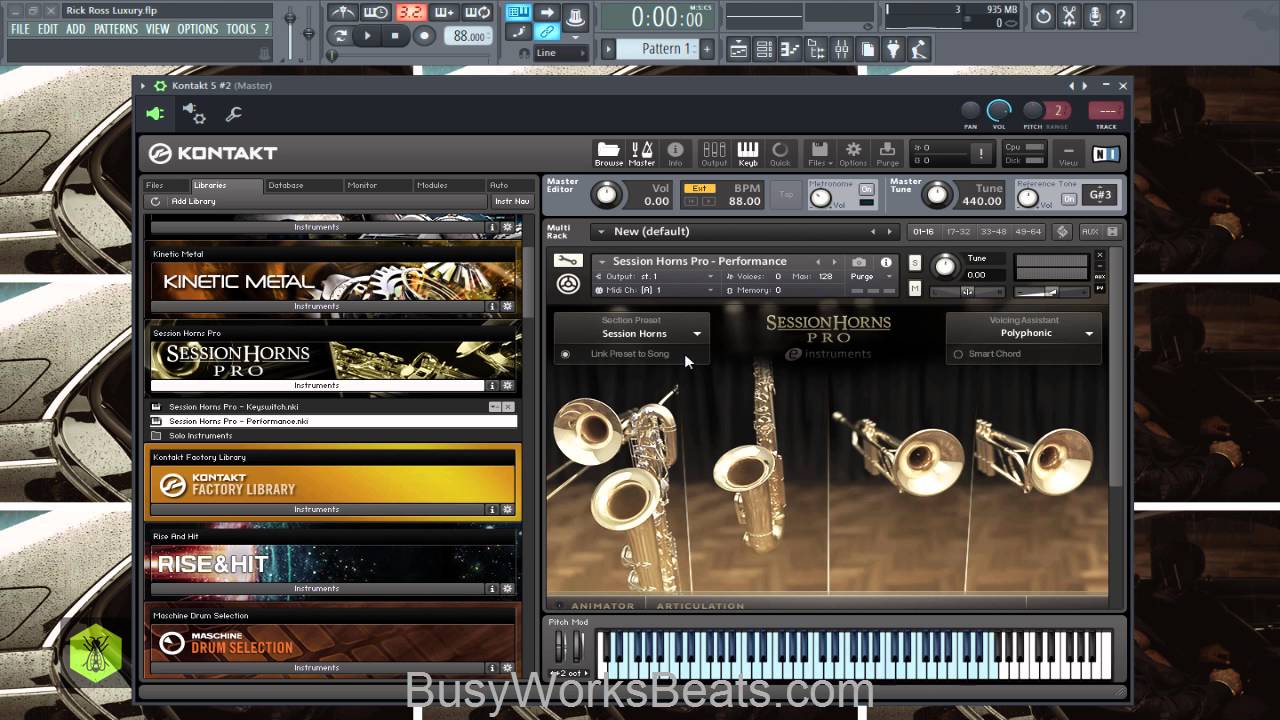Click the Info icon in Kontakt header

pyautogui.click(x=675, y=153)
